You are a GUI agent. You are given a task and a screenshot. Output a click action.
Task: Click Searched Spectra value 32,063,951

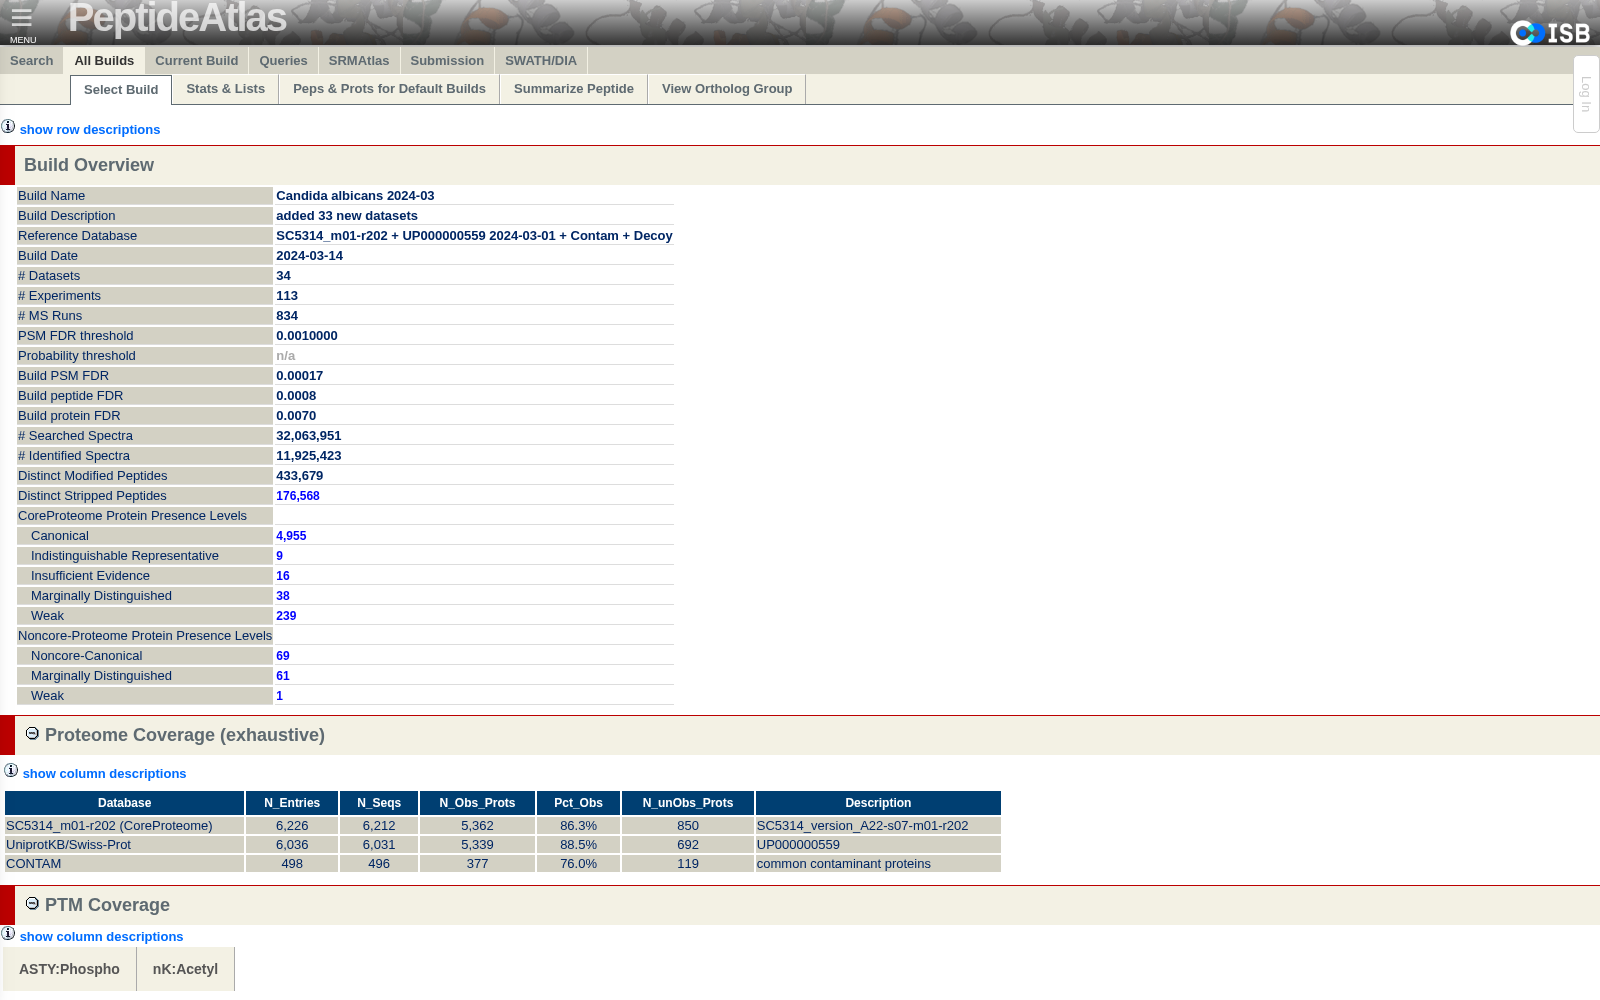[308, 436]
